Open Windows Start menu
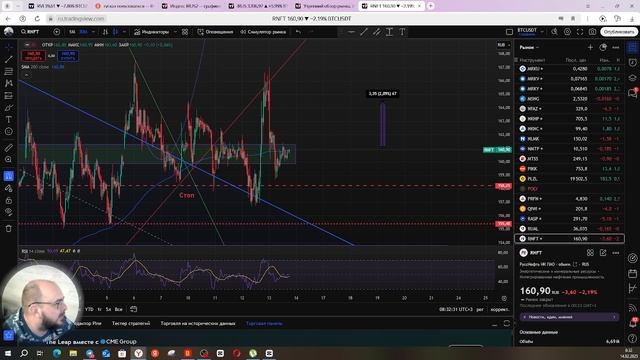This screenshot has width=640, height=360. point(8,353)
